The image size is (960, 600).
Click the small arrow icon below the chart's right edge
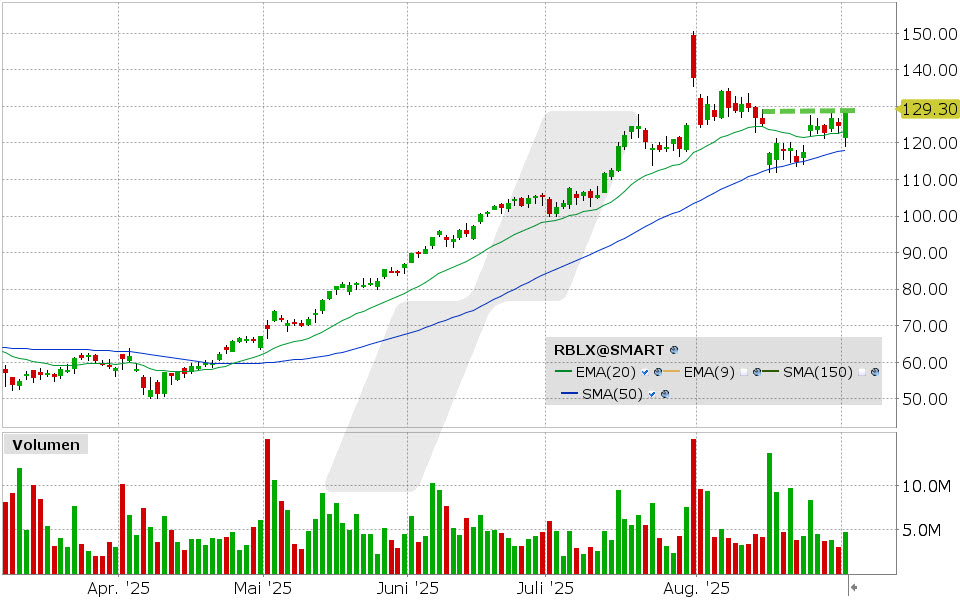853,588
